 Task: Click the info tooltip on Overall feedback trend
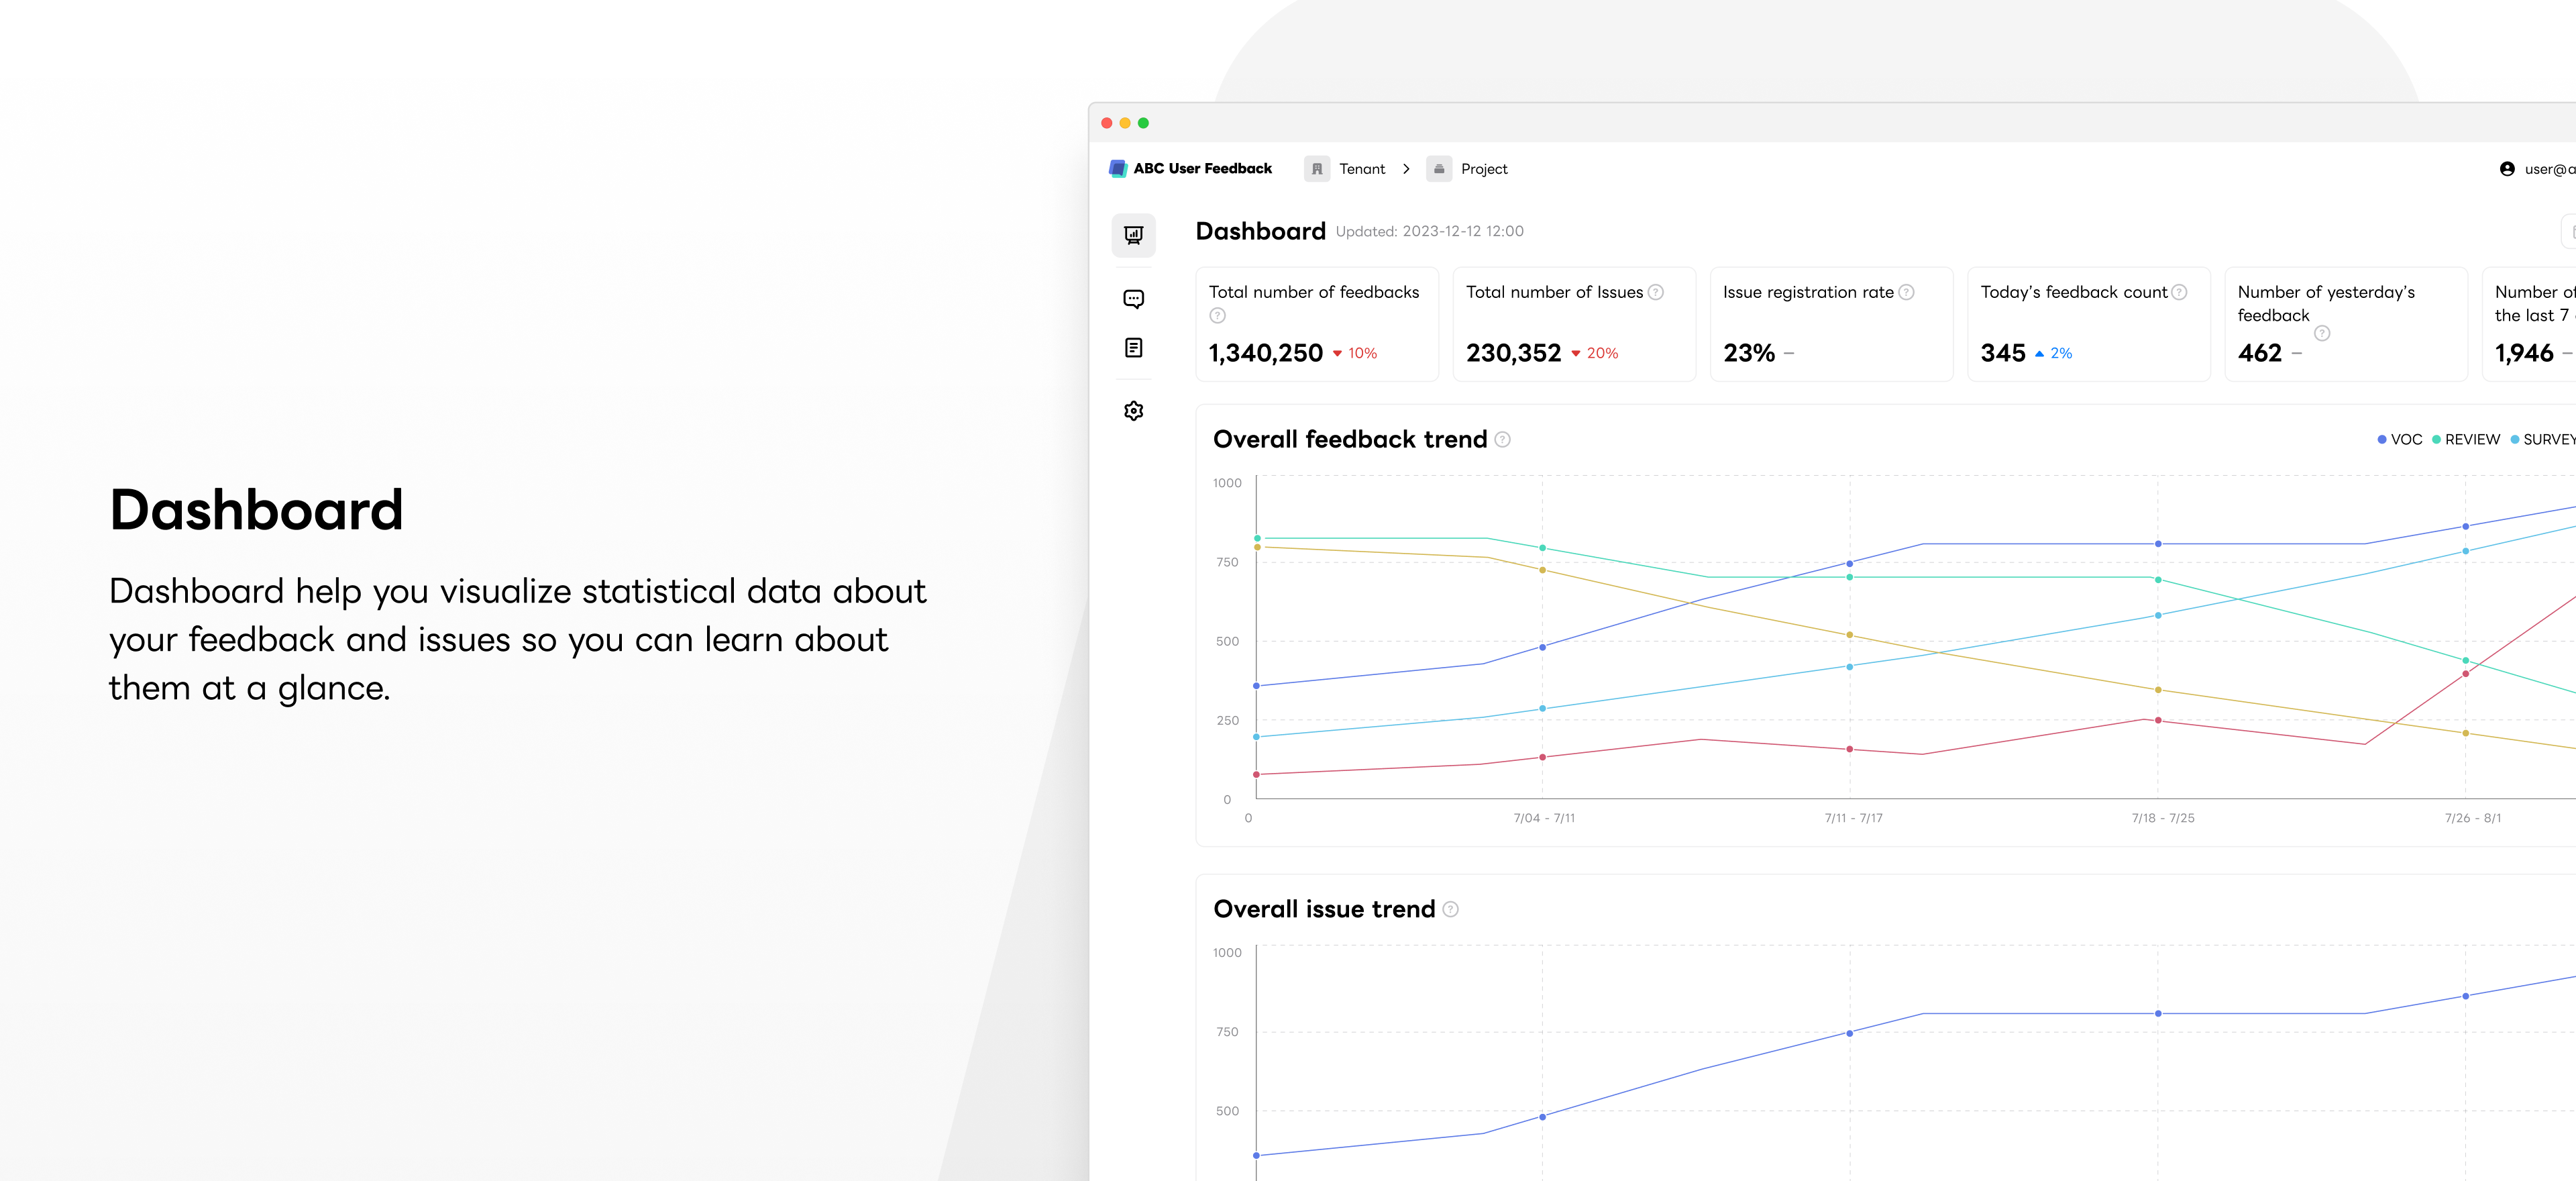(x=1505, y=440)
